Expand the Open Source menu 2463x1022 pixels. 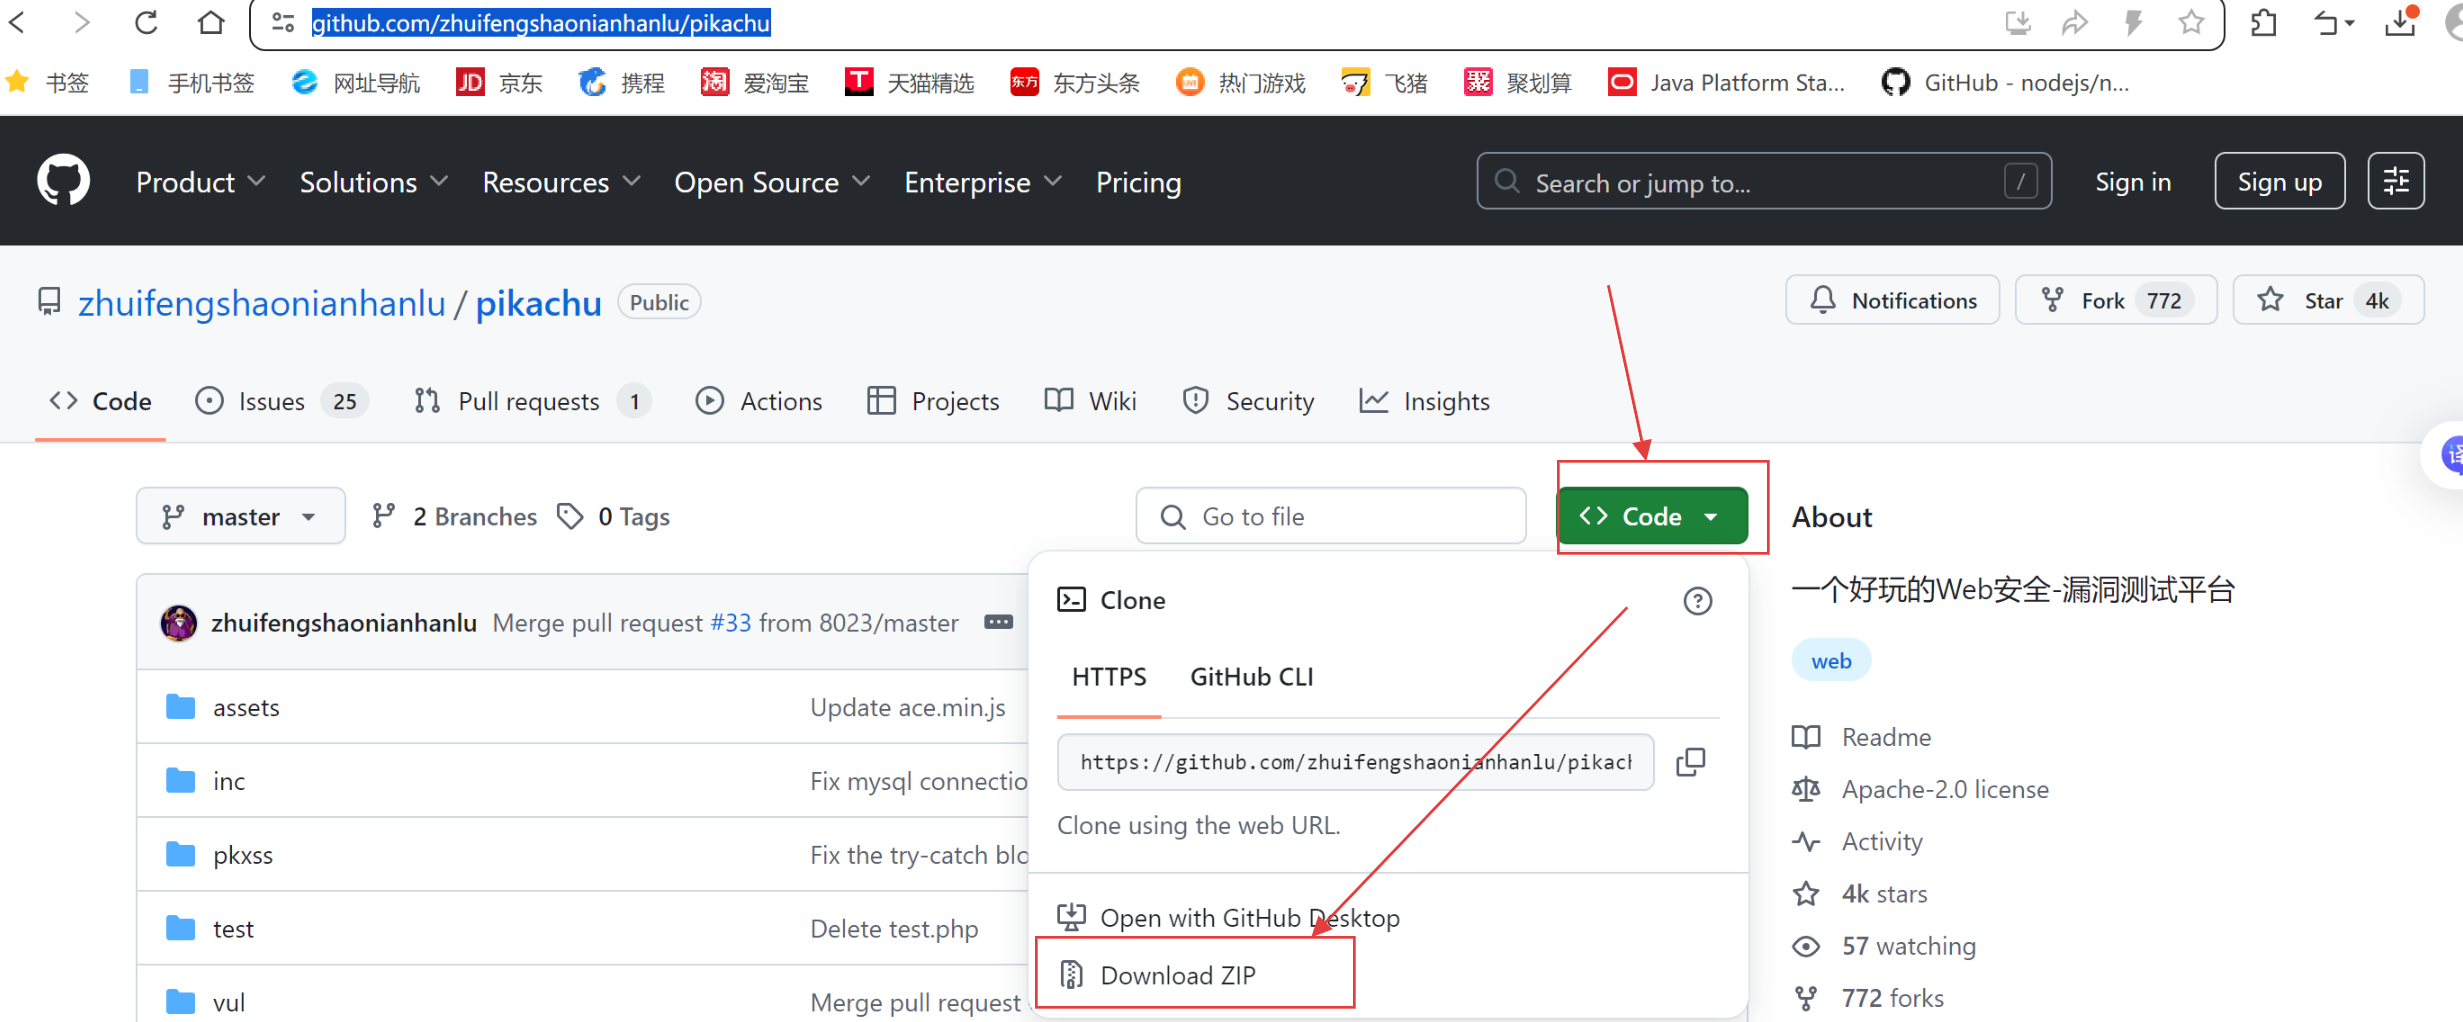(x=771, y=182)
